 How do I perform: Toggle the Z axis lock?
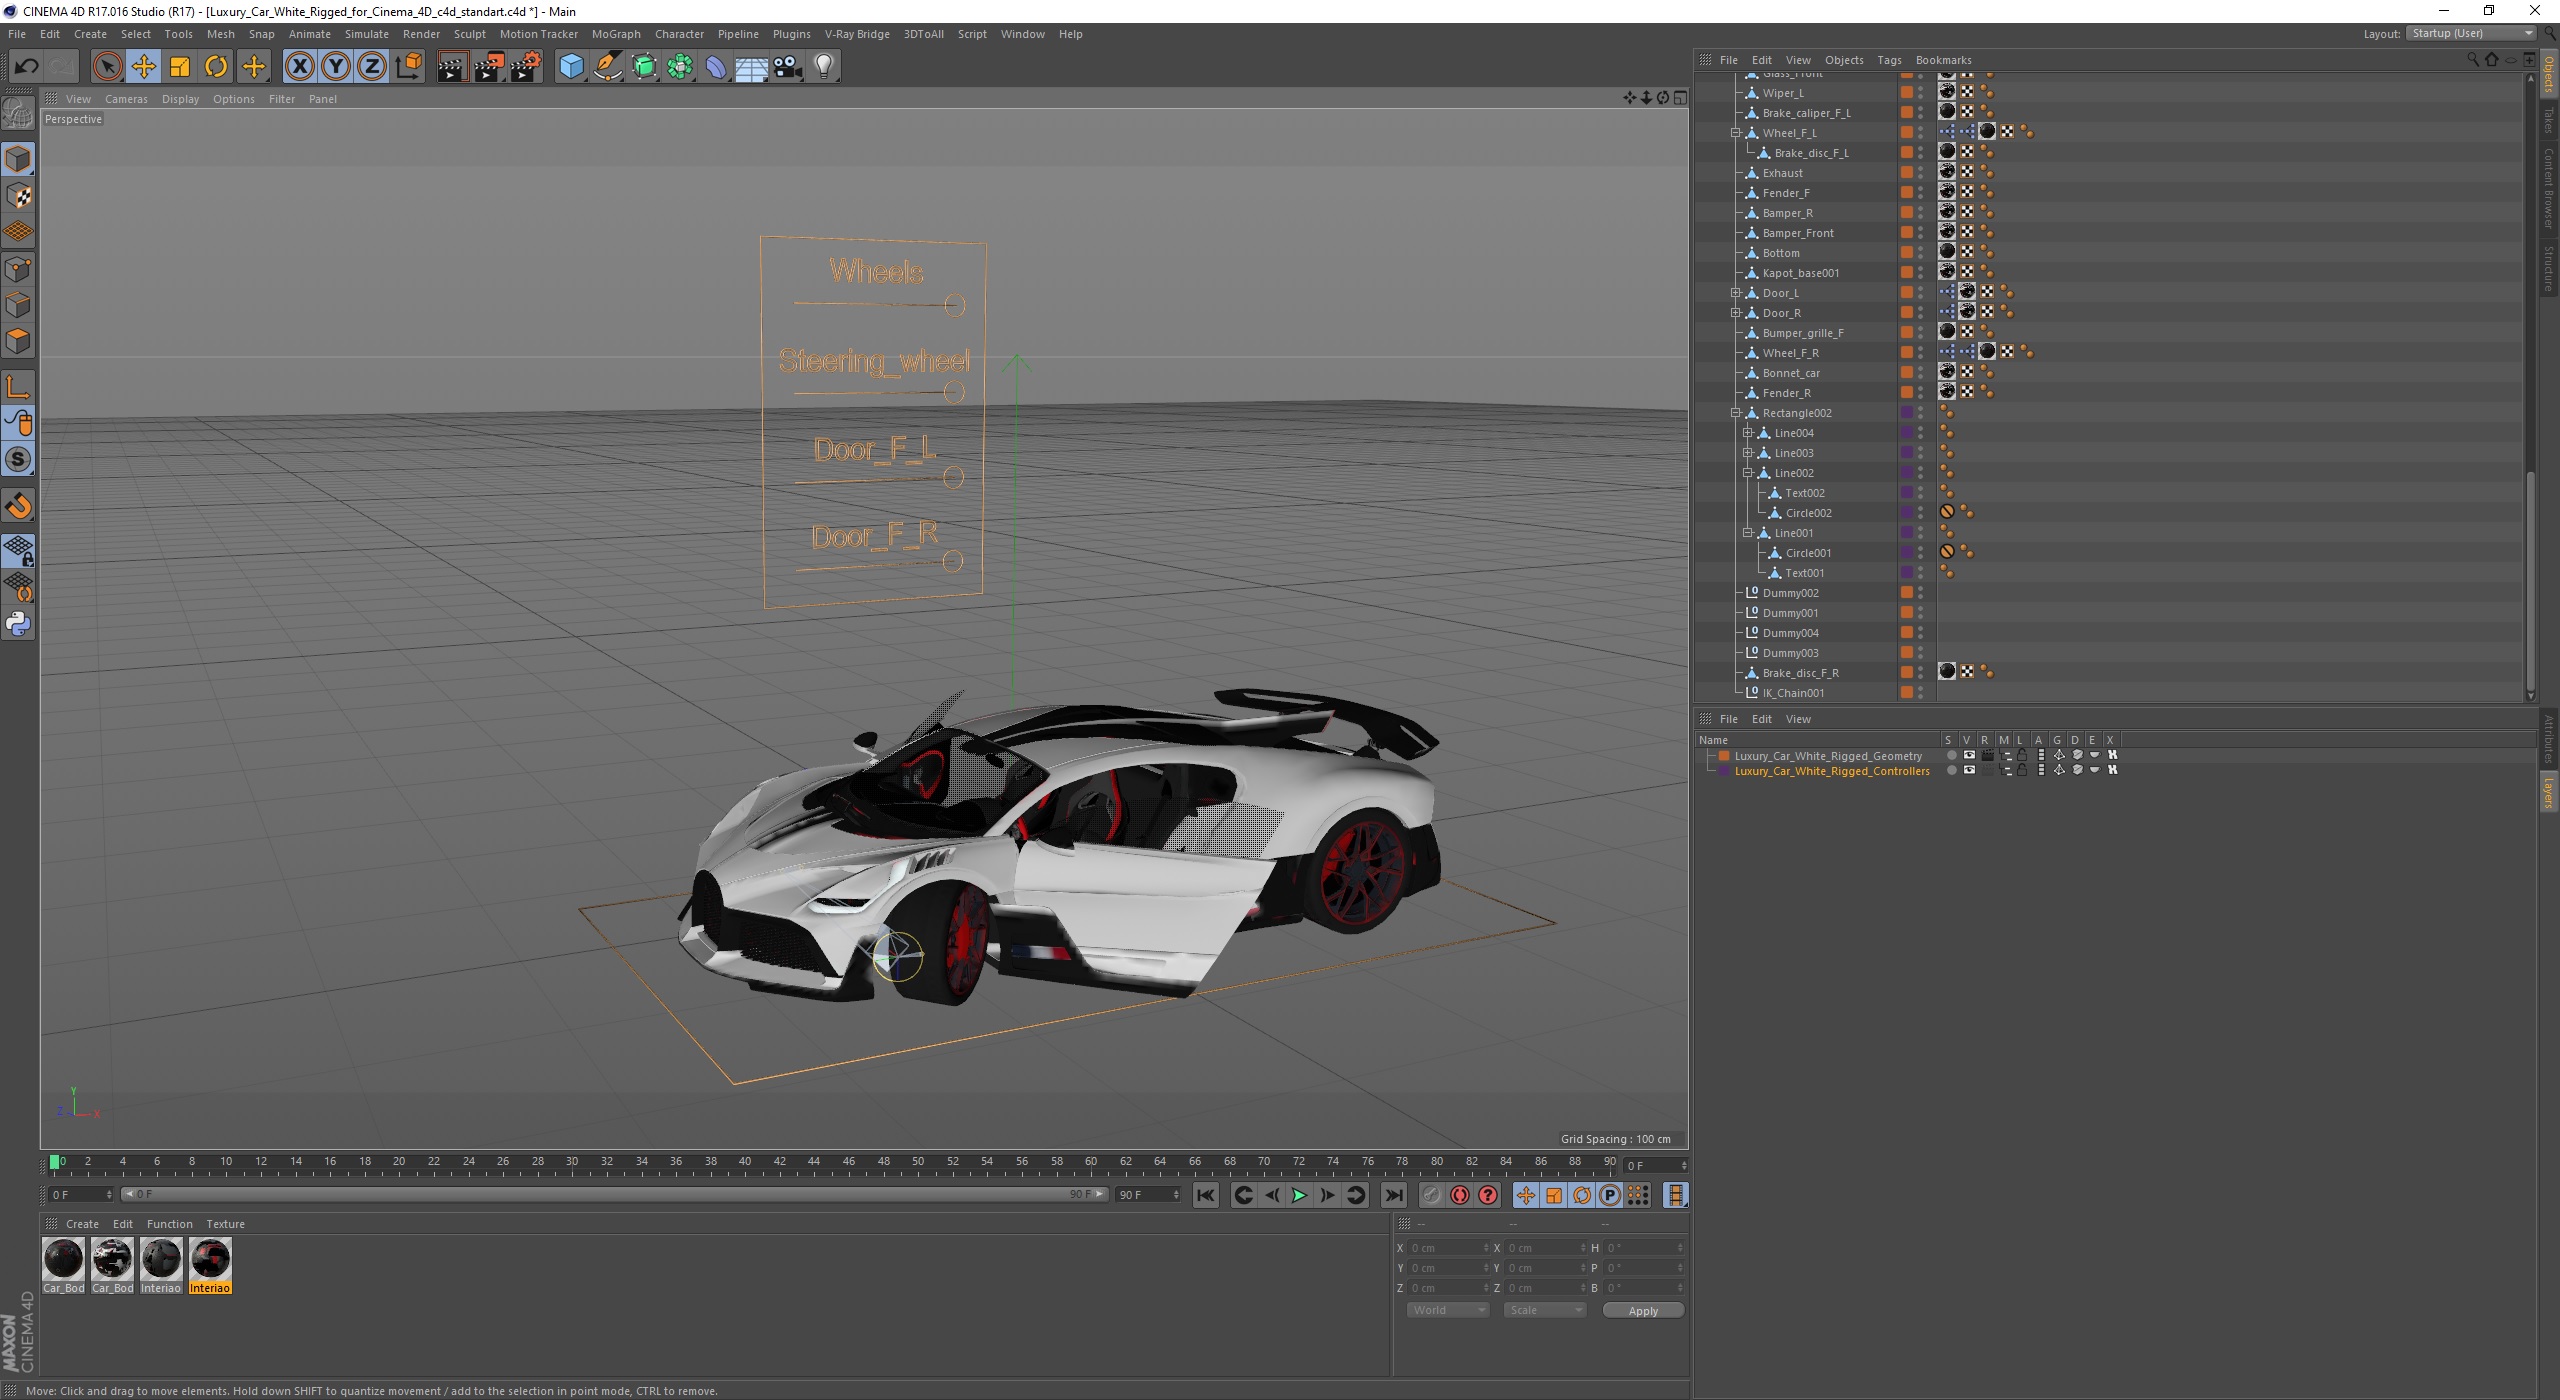click(x=372, y=67)
